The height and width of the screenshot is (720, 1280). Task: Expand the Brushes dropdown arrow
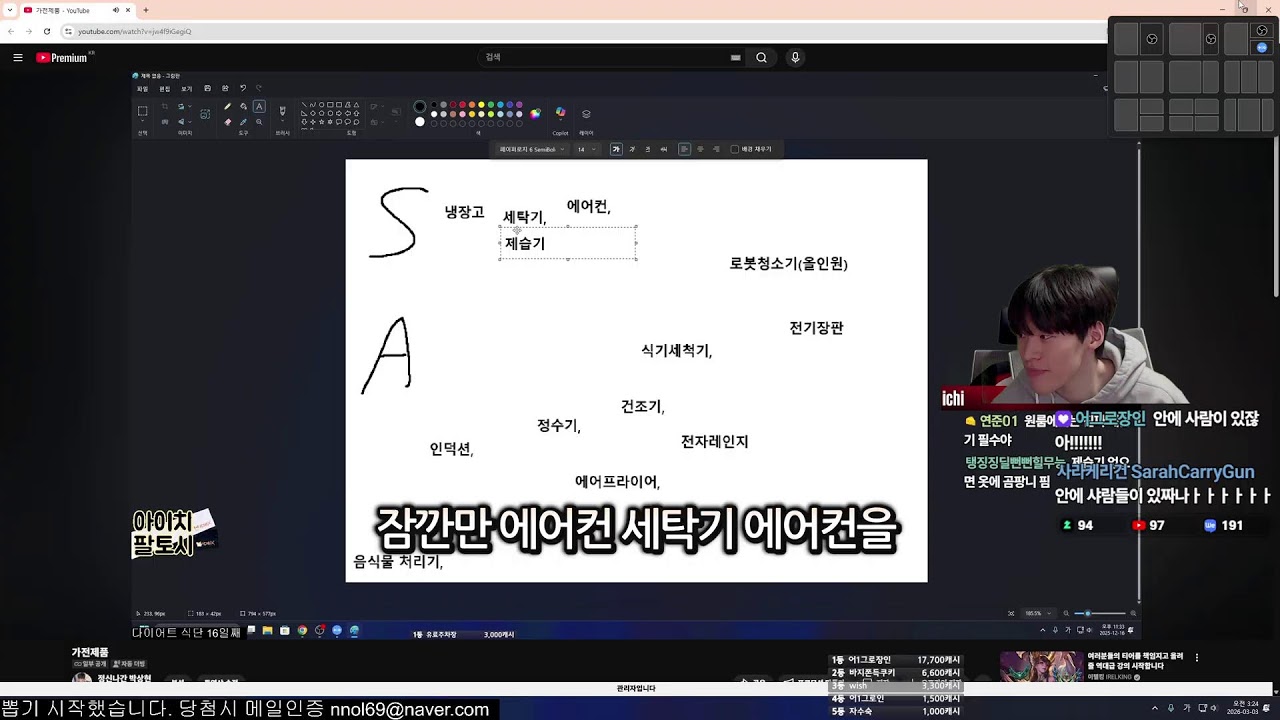coord(282,120)
